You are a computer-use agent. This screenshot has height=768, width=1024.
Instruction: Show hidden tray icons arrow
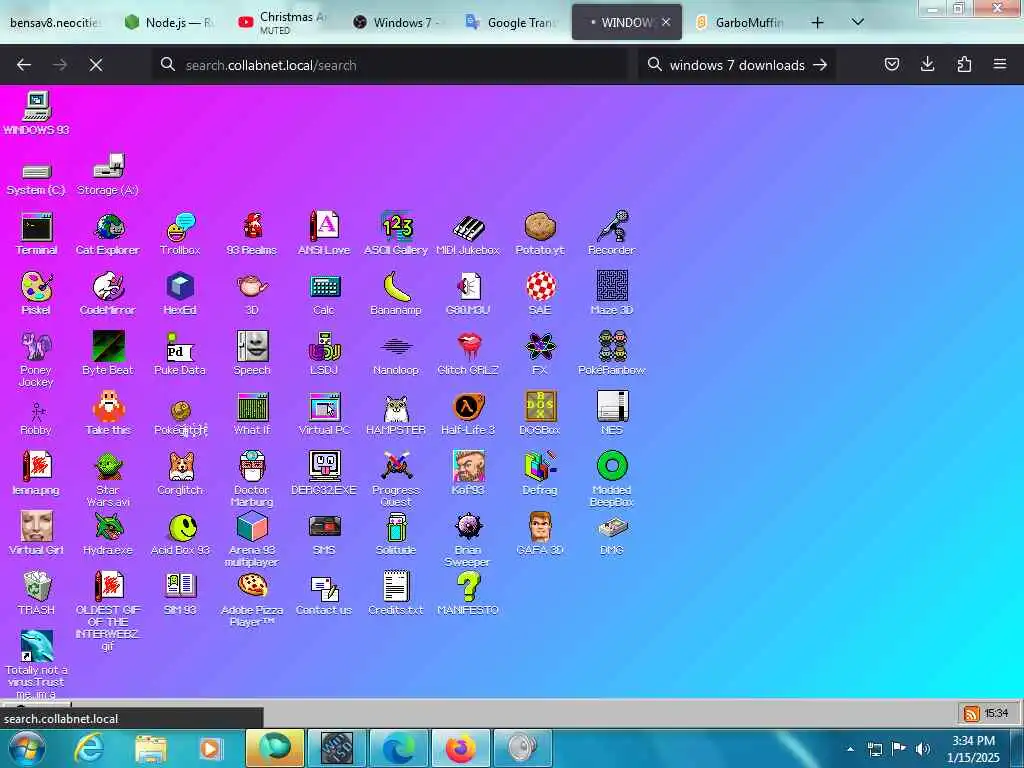[850, 748]
